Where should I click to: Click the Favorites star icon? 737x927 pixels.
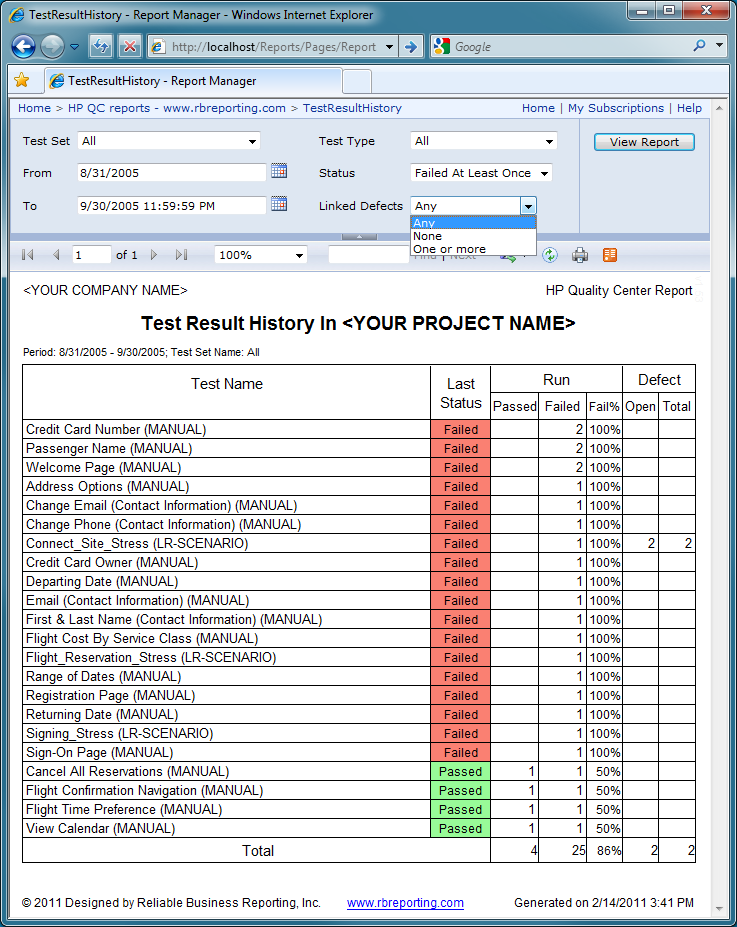(x=22, y=80)
